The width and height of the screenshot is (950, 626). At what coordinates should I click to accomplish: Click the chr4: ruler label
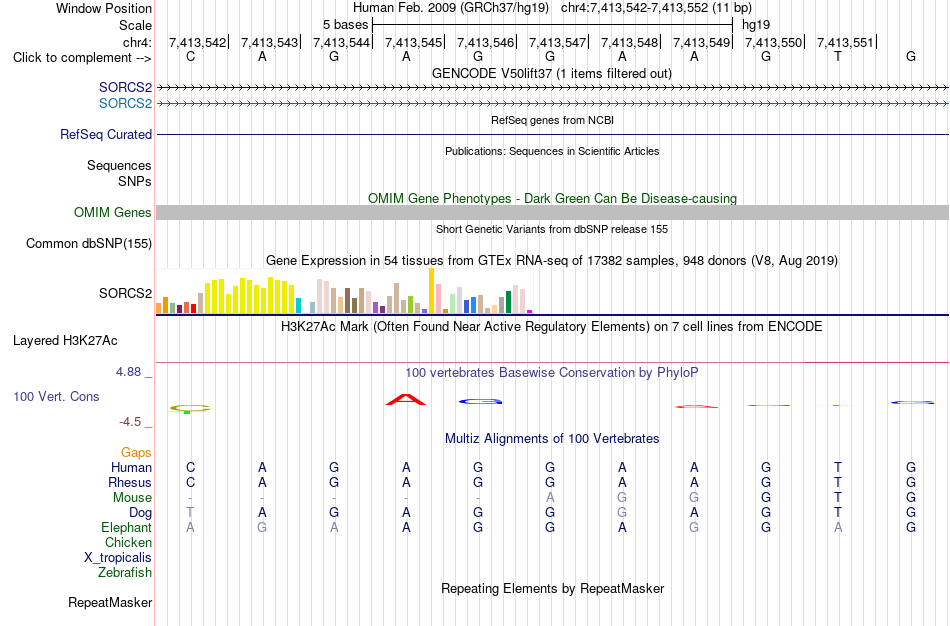coord(137,42)
